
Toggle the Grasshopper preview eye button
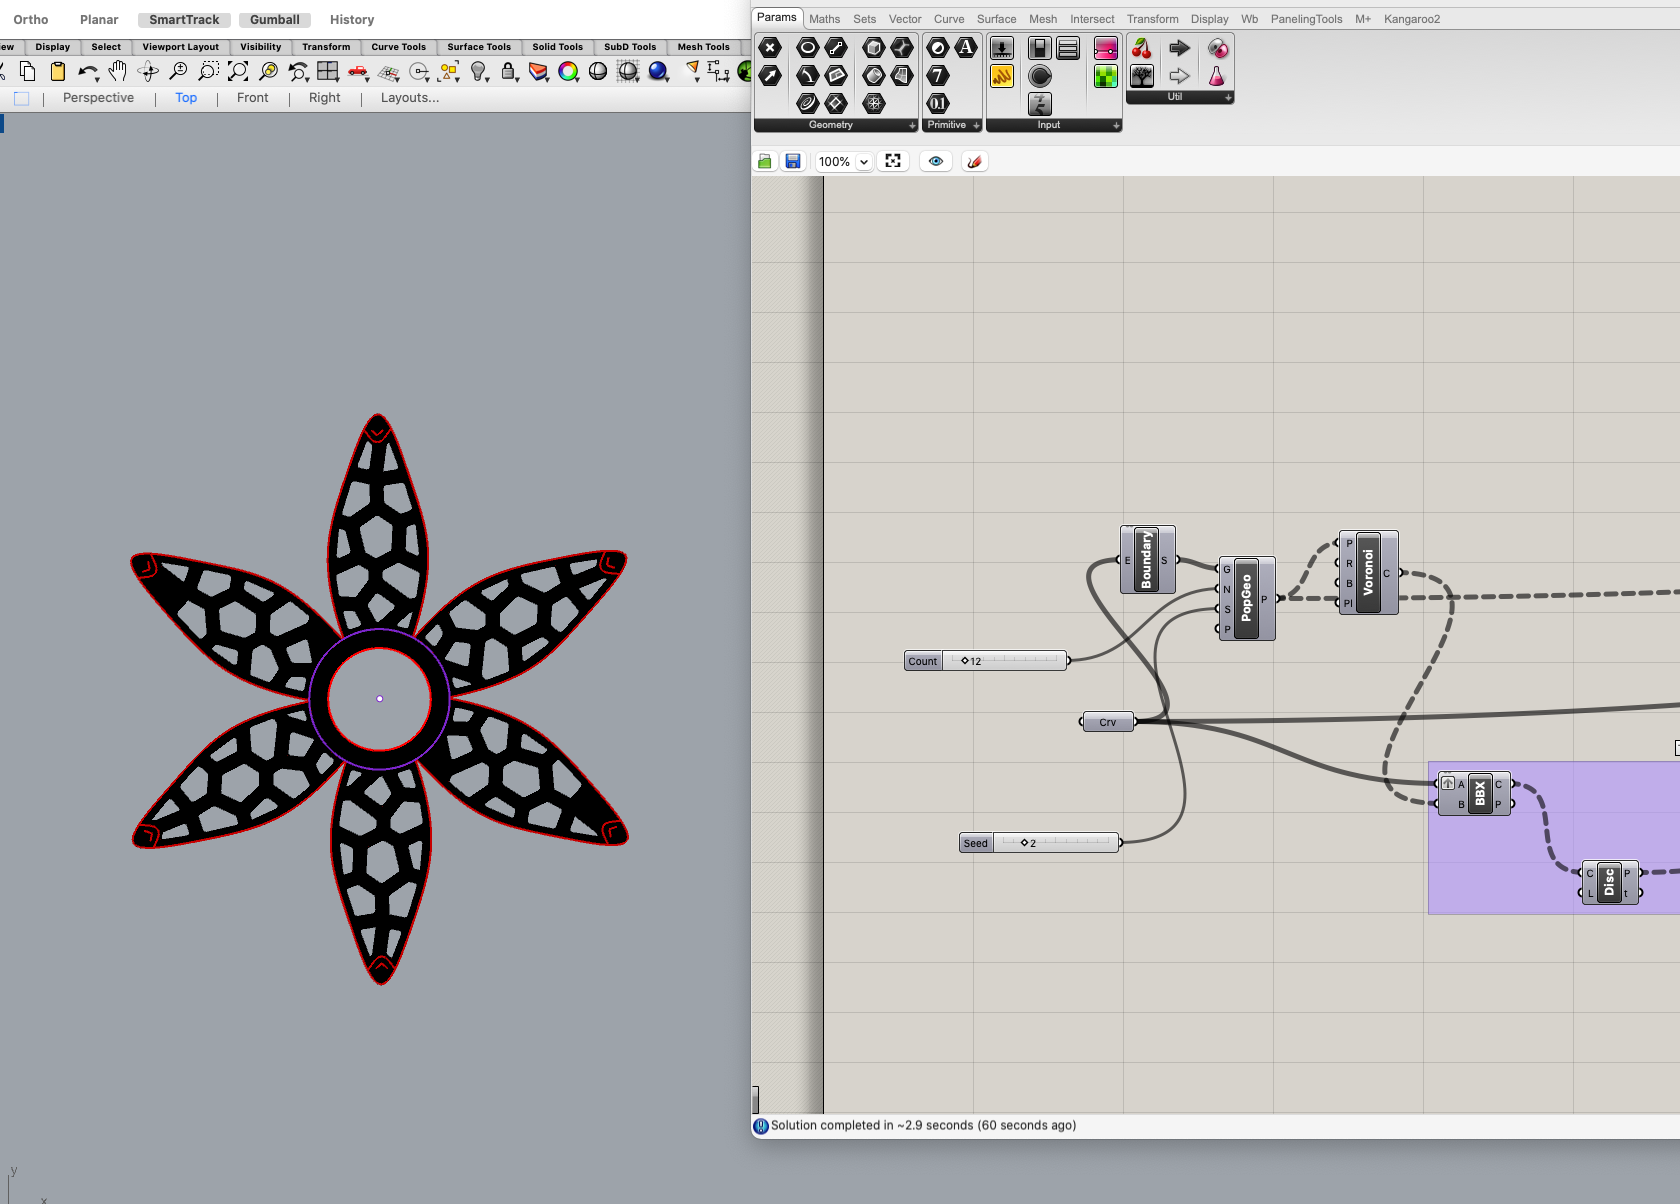click(936, 161)
